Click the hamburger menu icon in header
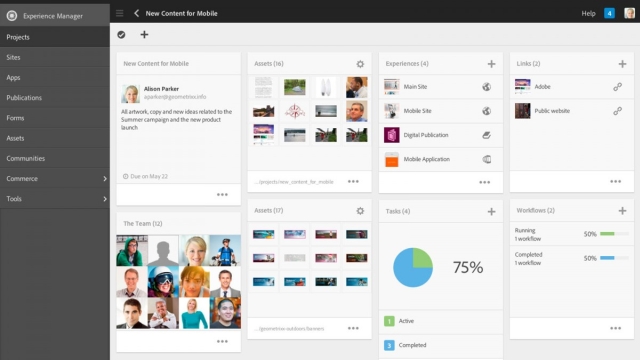 tap(120, 13)
